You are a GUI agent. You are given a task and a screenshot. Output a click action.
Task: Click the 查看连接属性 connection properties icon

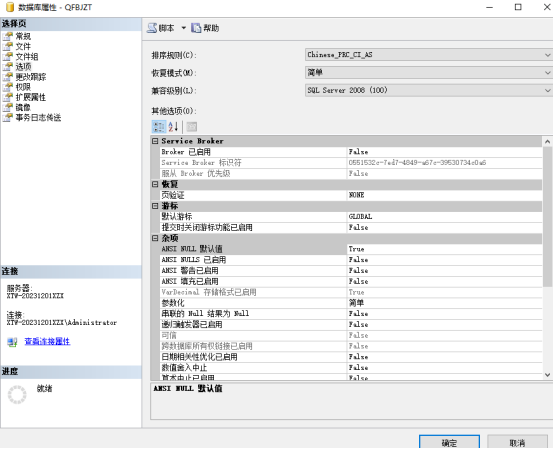click(x=12, y=342)
